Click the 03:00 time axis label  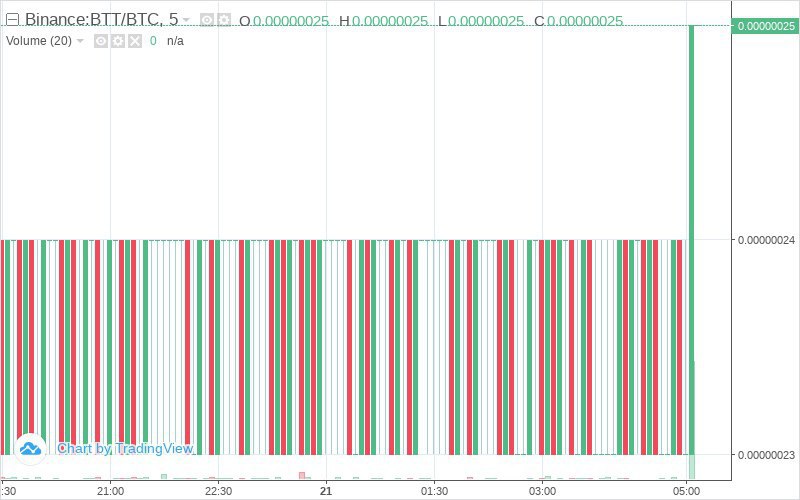542,491
